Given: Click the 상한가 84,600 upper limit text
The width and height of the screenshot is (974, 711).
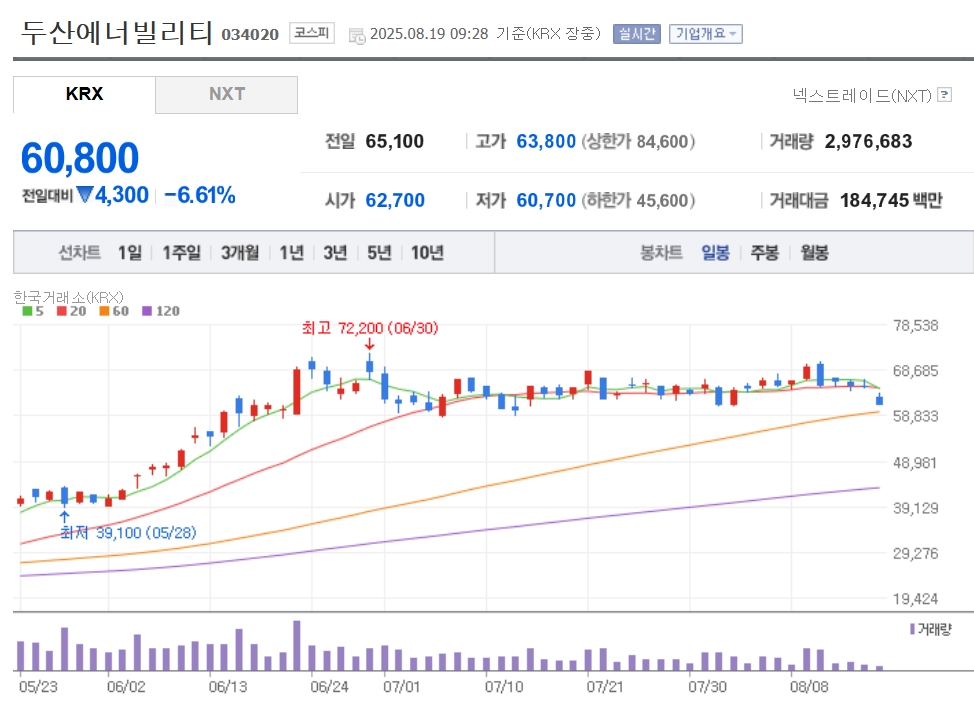Looking at the screenshot, I should [638, 142].
